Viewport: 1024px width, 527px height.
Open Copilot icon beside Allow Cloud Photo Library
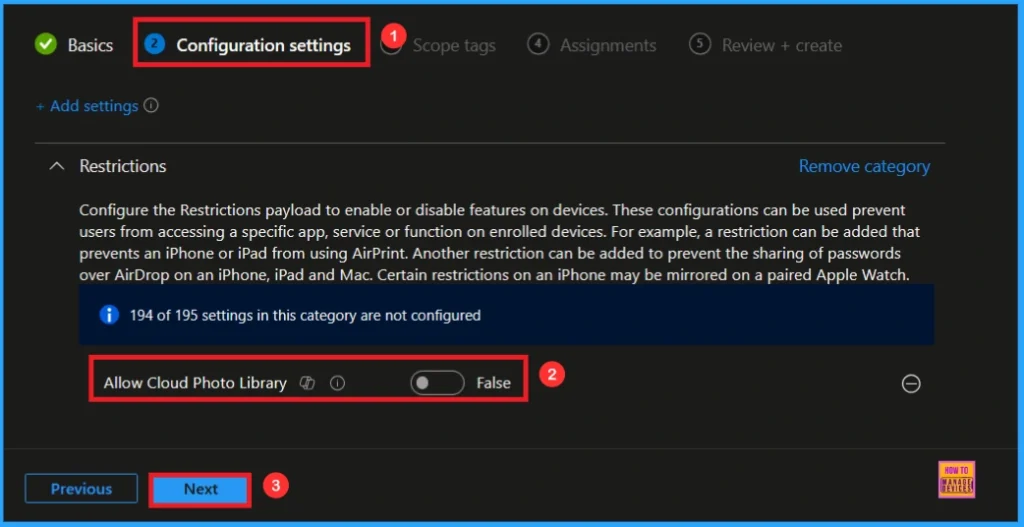pyautogui.click(x=307, y=383)
